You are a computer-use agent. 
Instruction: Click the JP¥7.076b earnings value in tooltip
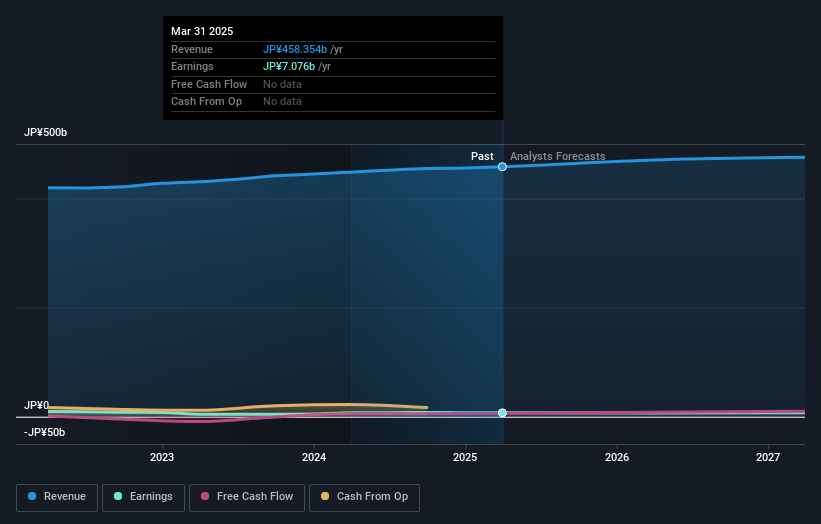click(x=289, y=66)
